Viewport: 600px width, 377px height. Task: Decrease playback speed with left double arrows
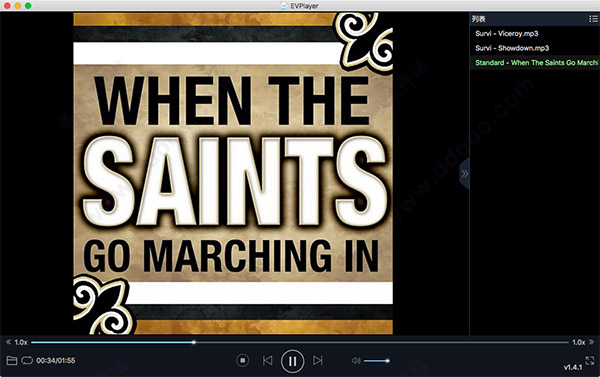(8, 342)
